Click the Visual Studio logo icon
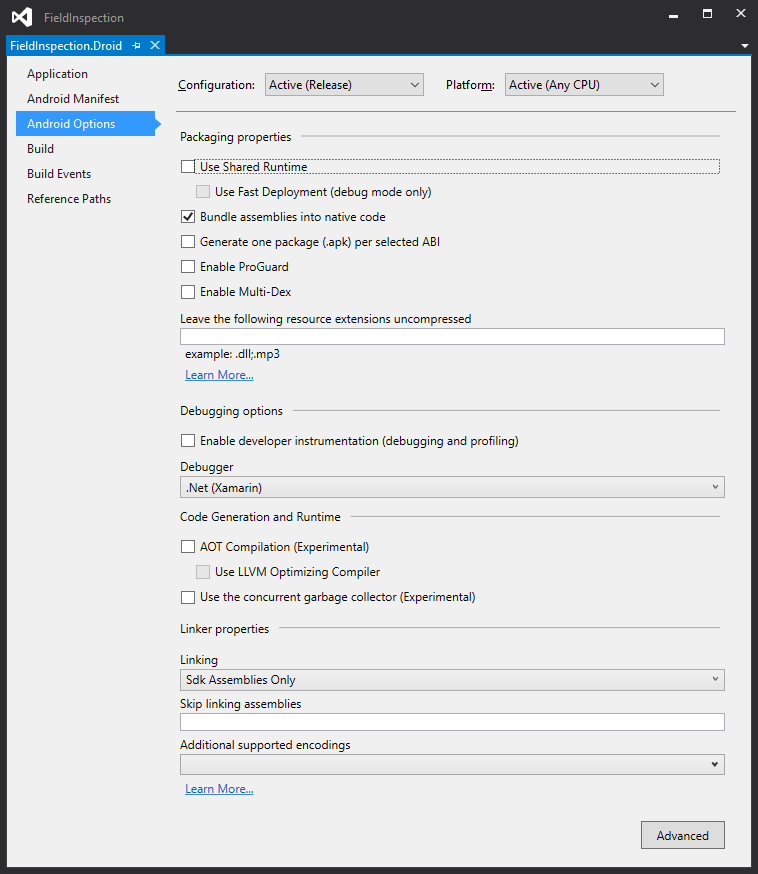This screenshot has height=874, width=758. point(22,17)
